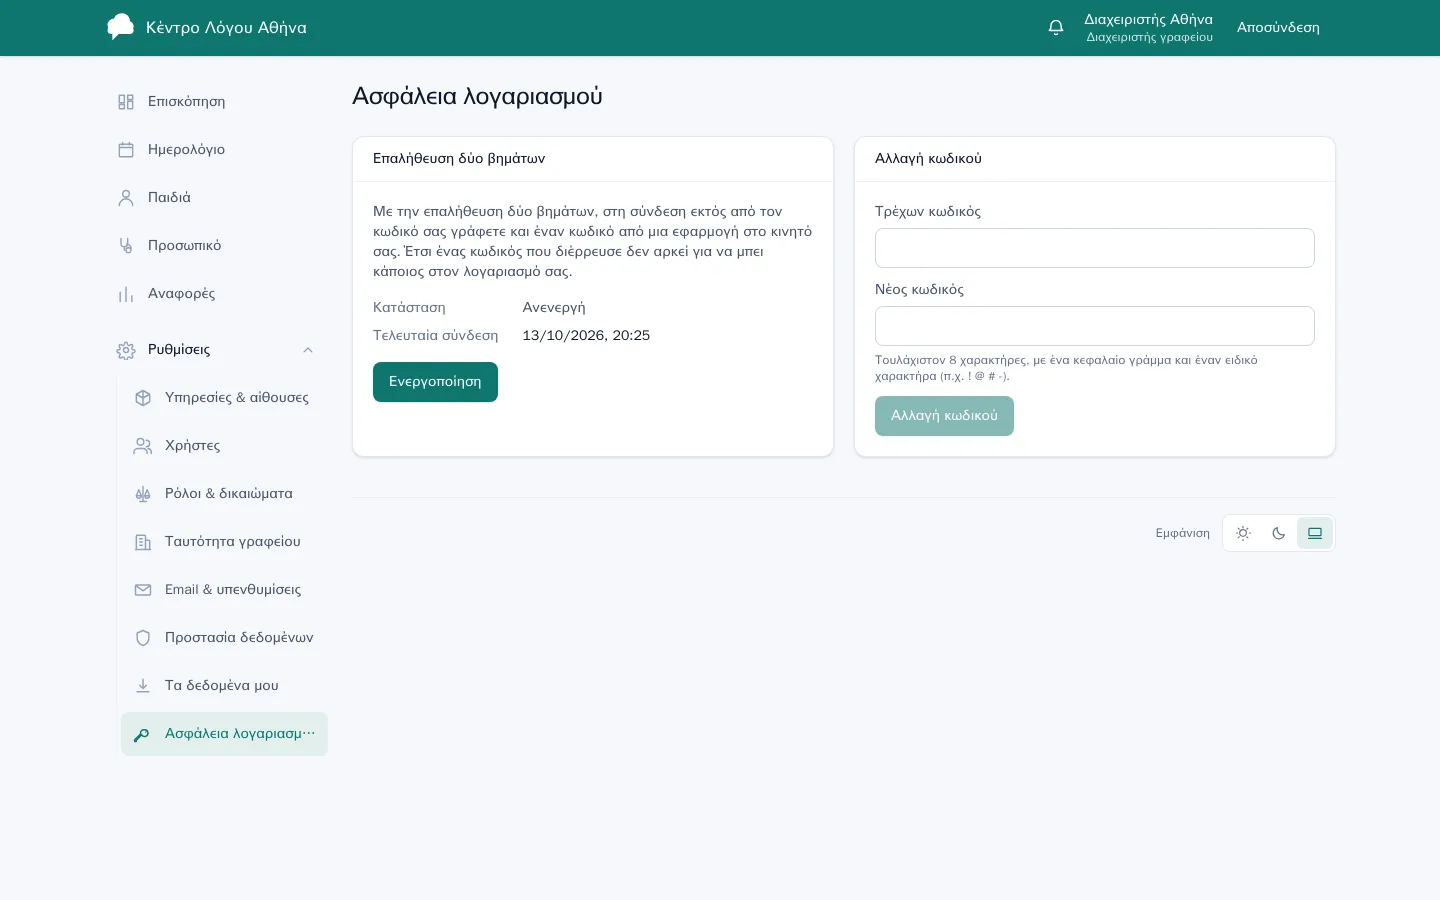
Task: Switch appearance to light theme
Action: point(1243,533)
